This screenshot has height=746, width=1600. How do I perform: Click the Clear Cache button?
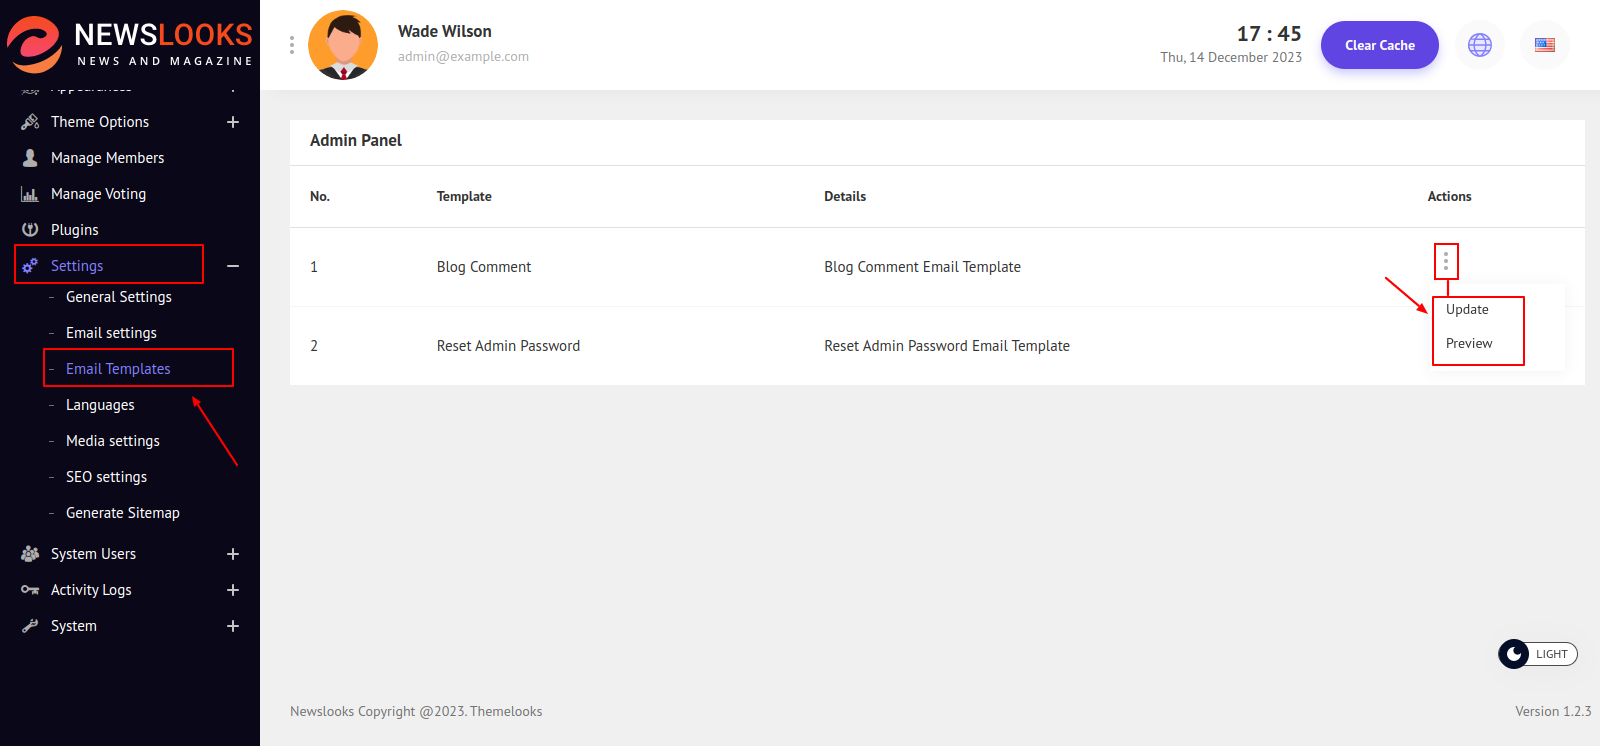[x=1379, y=45]
